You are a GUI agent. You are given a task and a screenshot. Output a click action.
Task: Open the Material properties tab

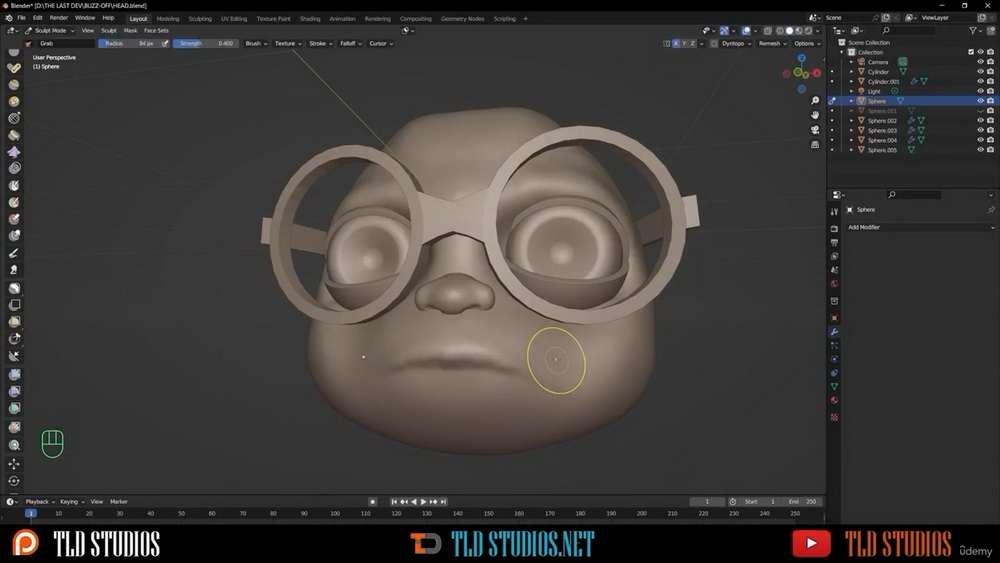point(834,400)
